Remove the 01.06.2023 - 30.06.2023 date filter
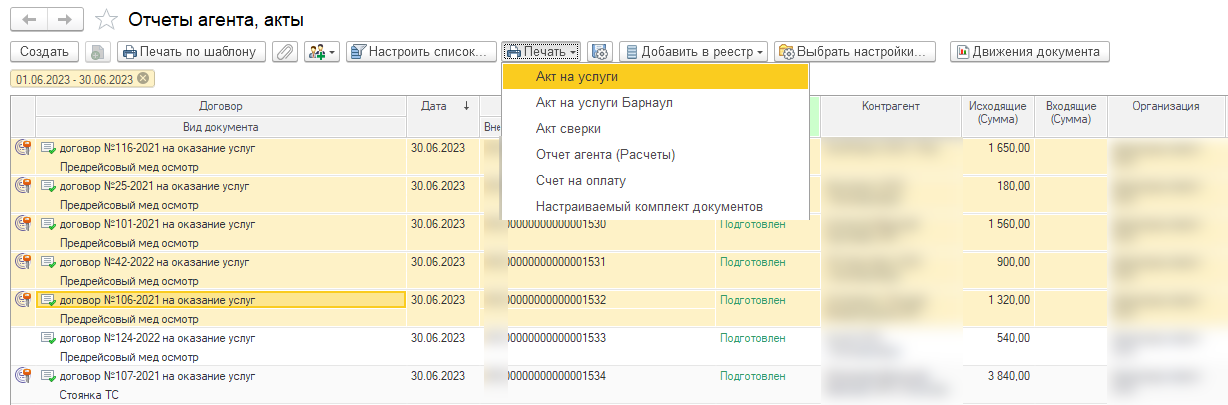The width and height of the screenshot is (1228, 405). coord(143,79)
